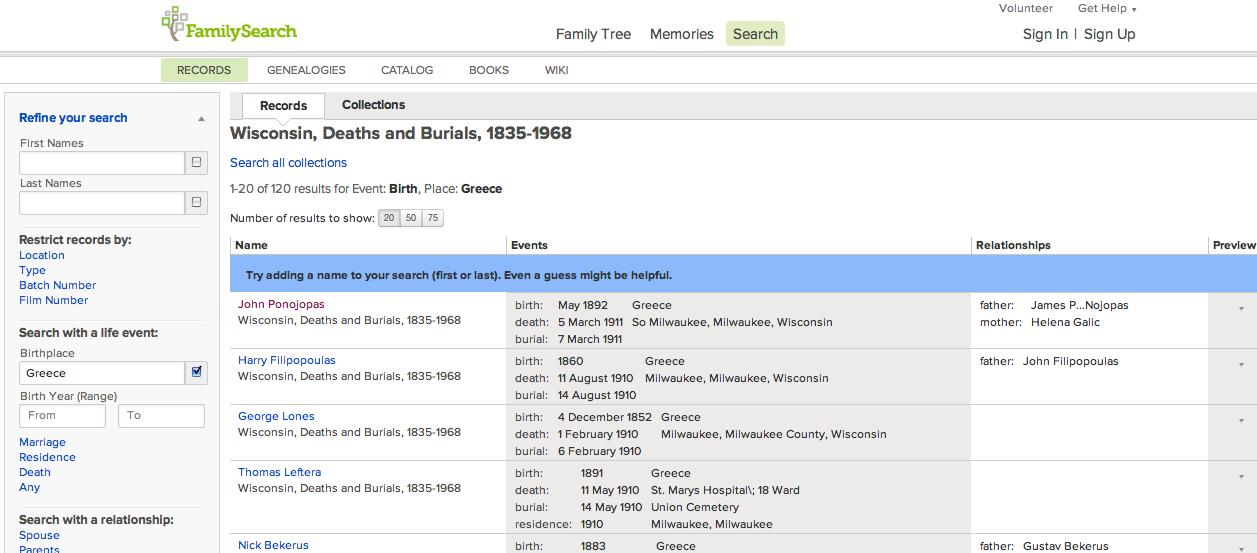Uncheck the Birthplace exact match checkbox
The image size is (1257, 553).
196,372
